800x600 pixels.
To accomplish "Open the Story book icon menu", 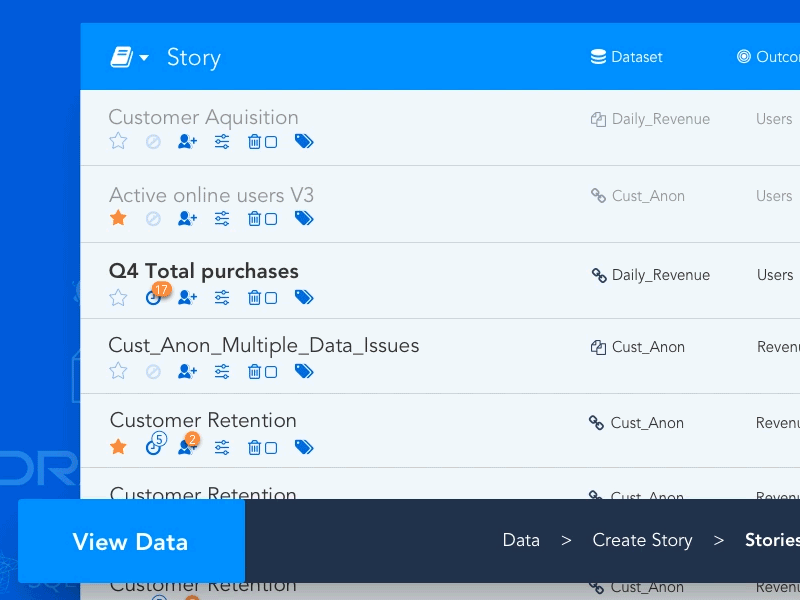I will coord(121,57).
